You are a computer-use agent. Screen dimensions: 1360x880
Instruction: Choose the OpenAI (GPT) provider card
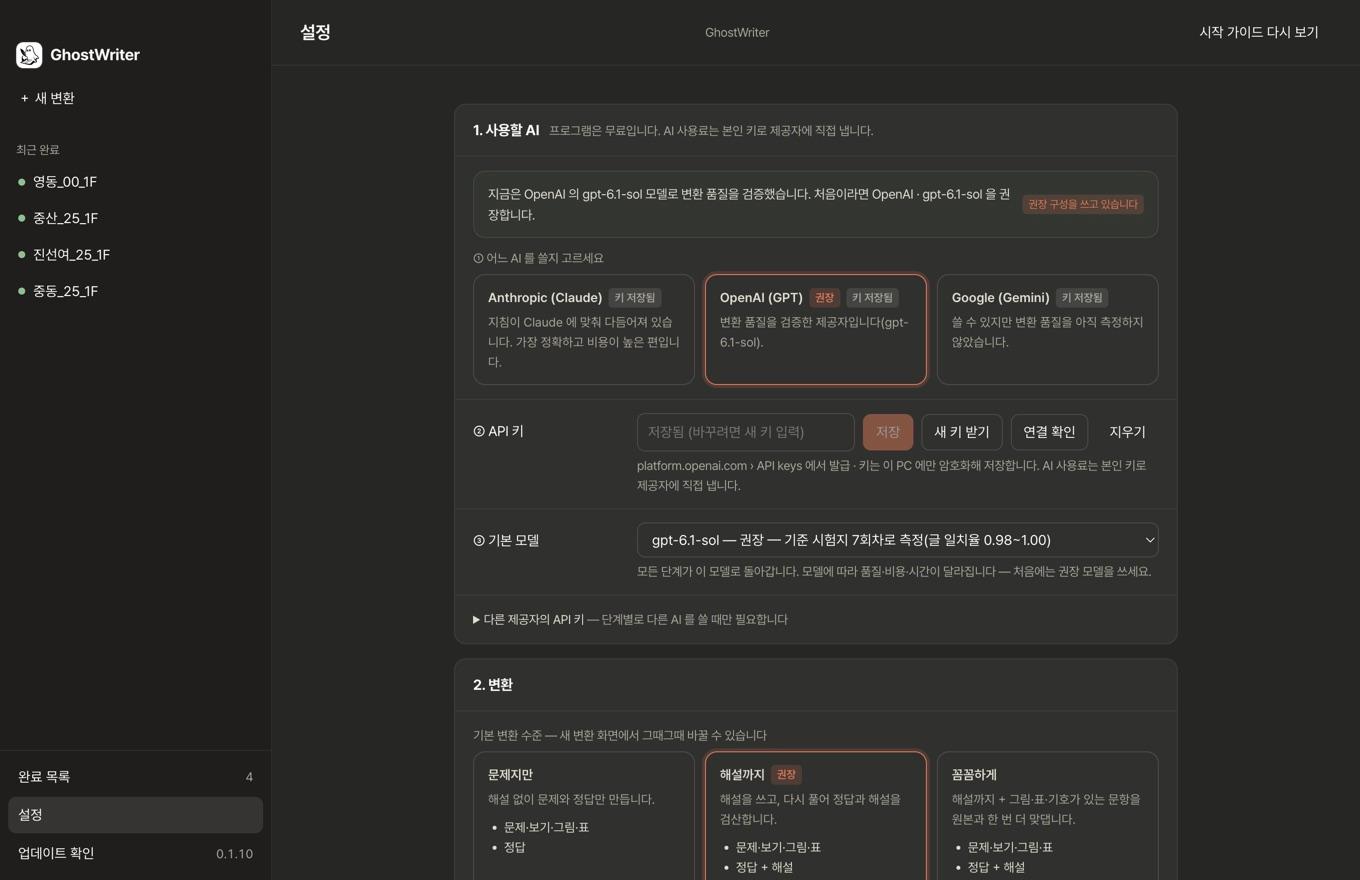[x=816, y=329]
